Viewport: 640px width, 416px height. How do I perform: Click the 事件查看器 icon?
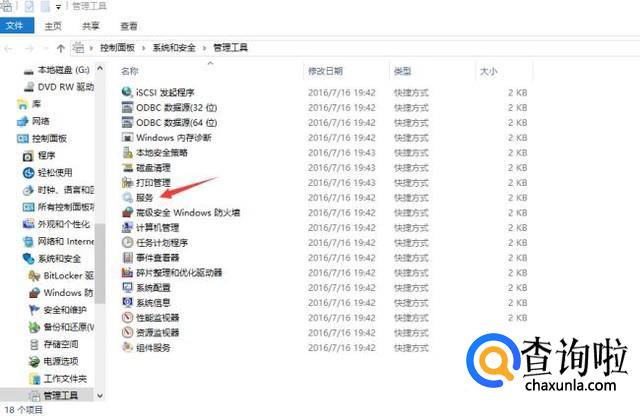tap(127, 258)
